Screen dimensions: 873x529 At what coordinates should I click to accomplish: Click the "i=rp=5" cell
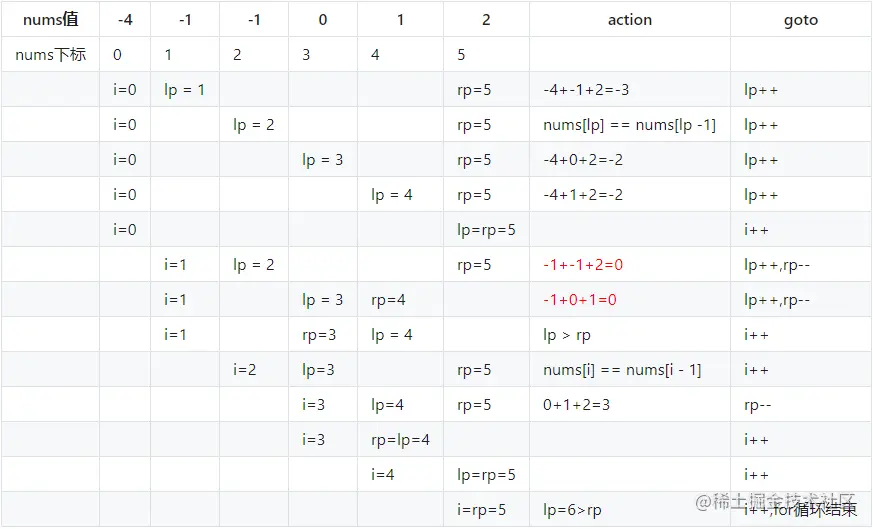[482, 510]
